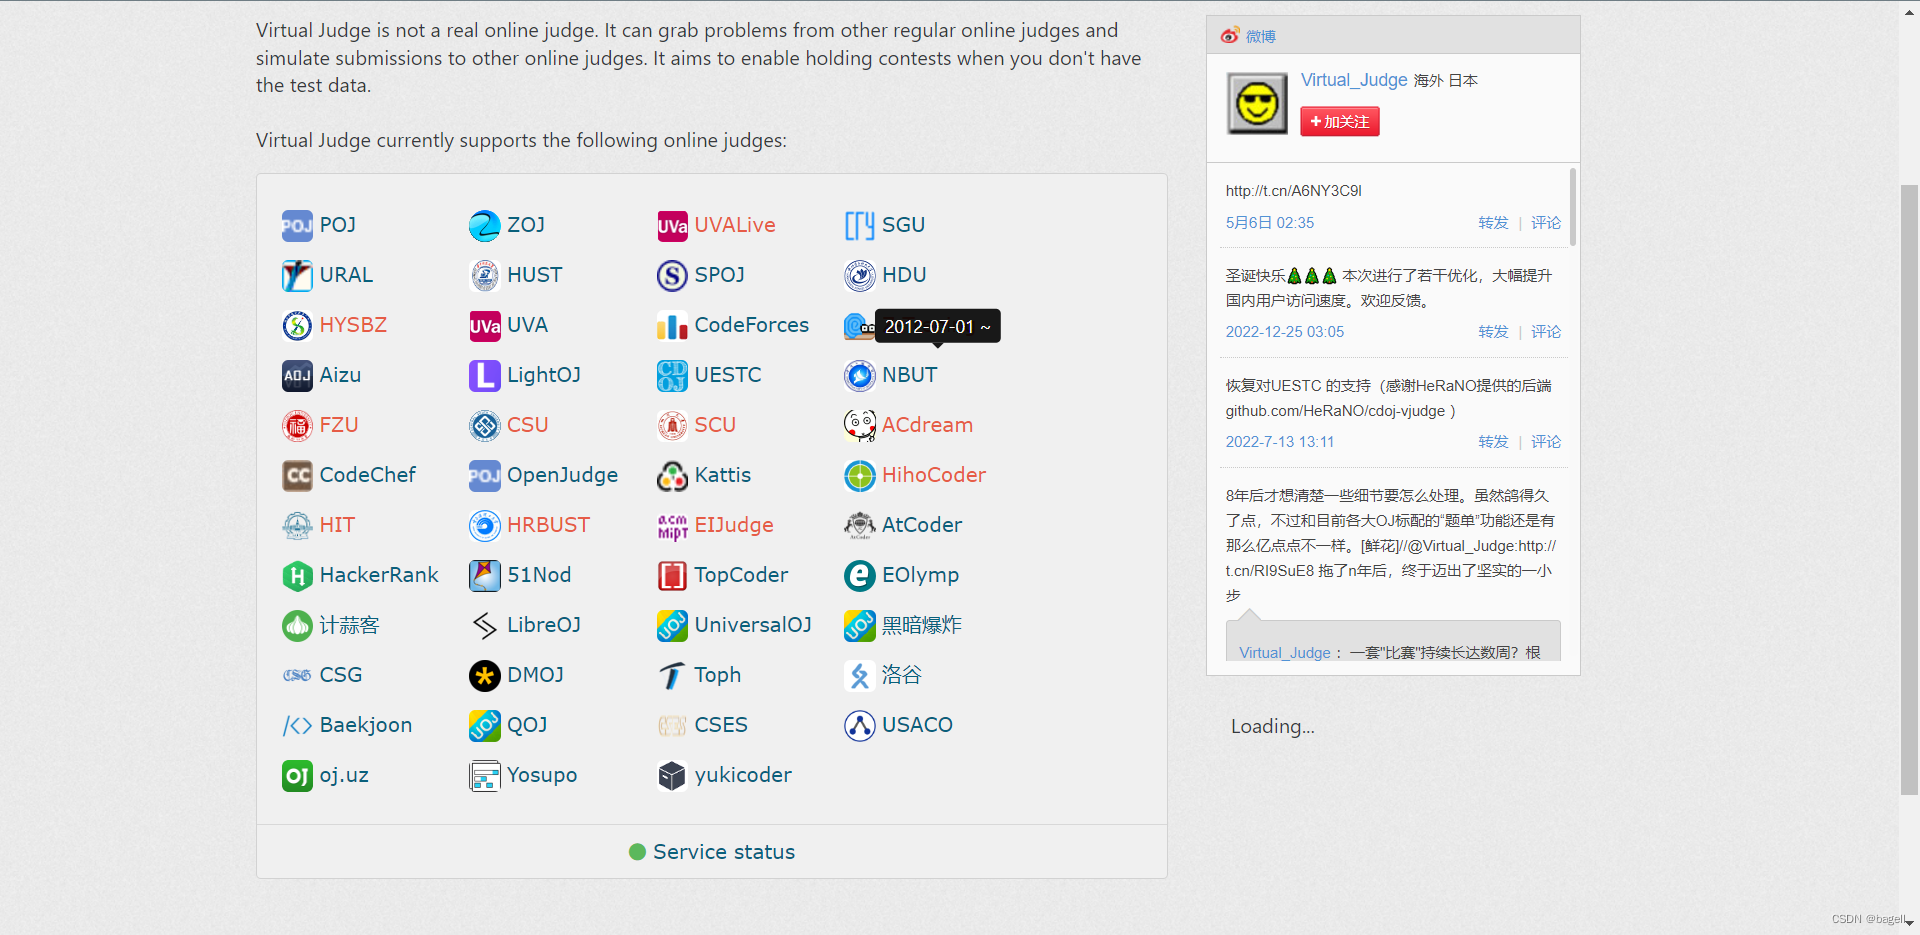Open the CSU link
Image resolution: width=1920 pixels, height=935 pixels.
point(527,425)
